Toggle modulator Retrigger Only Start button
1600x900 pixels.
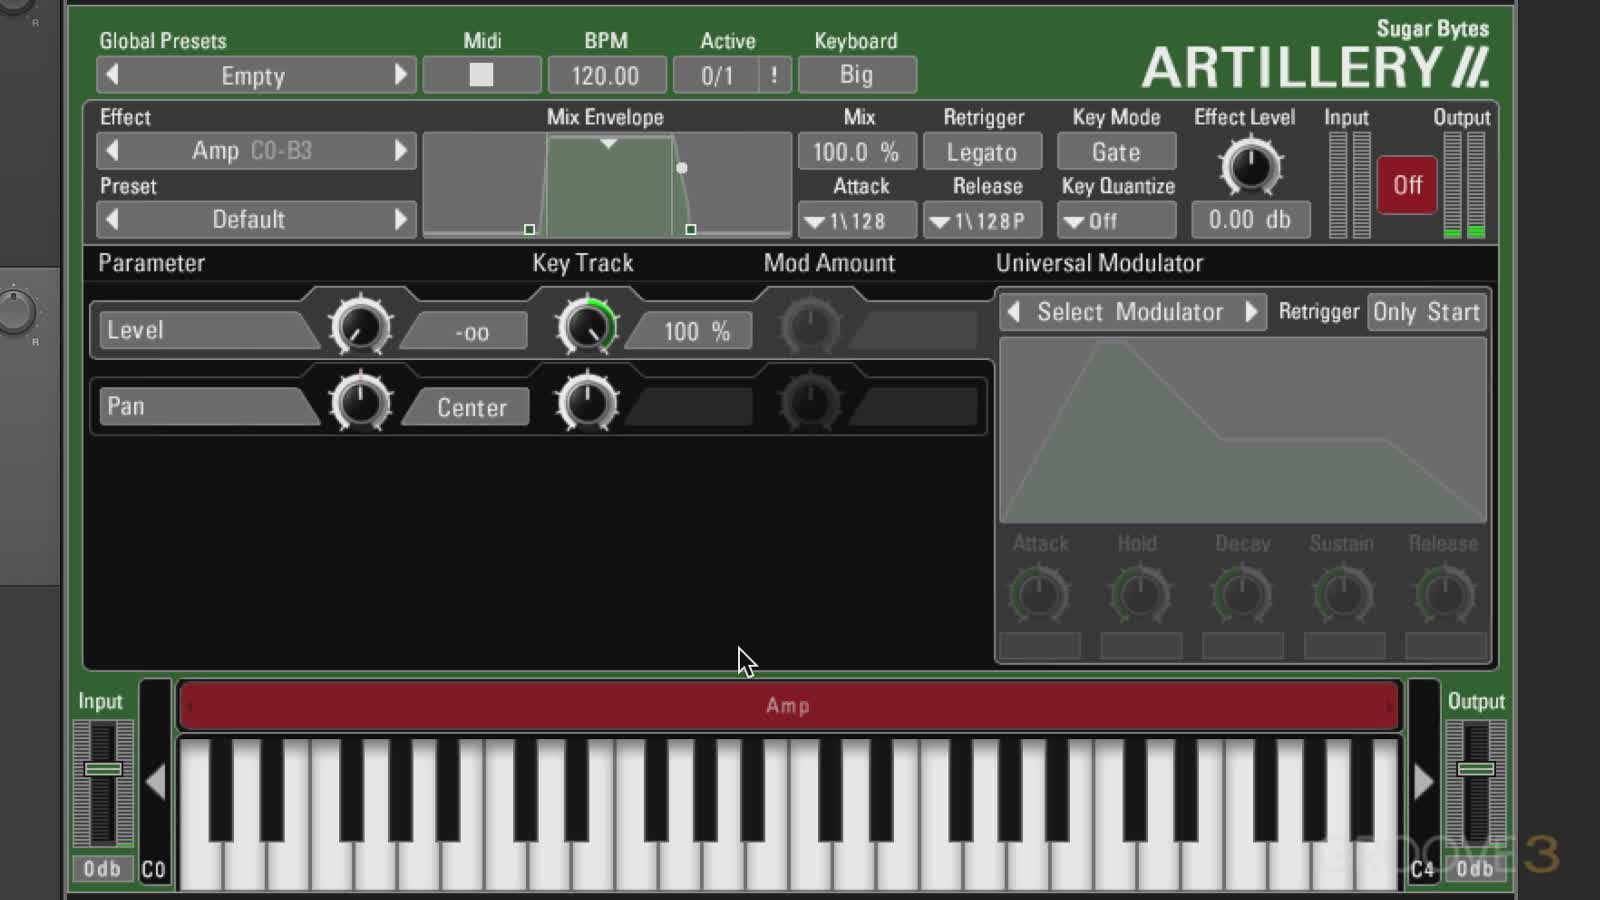1426,312
